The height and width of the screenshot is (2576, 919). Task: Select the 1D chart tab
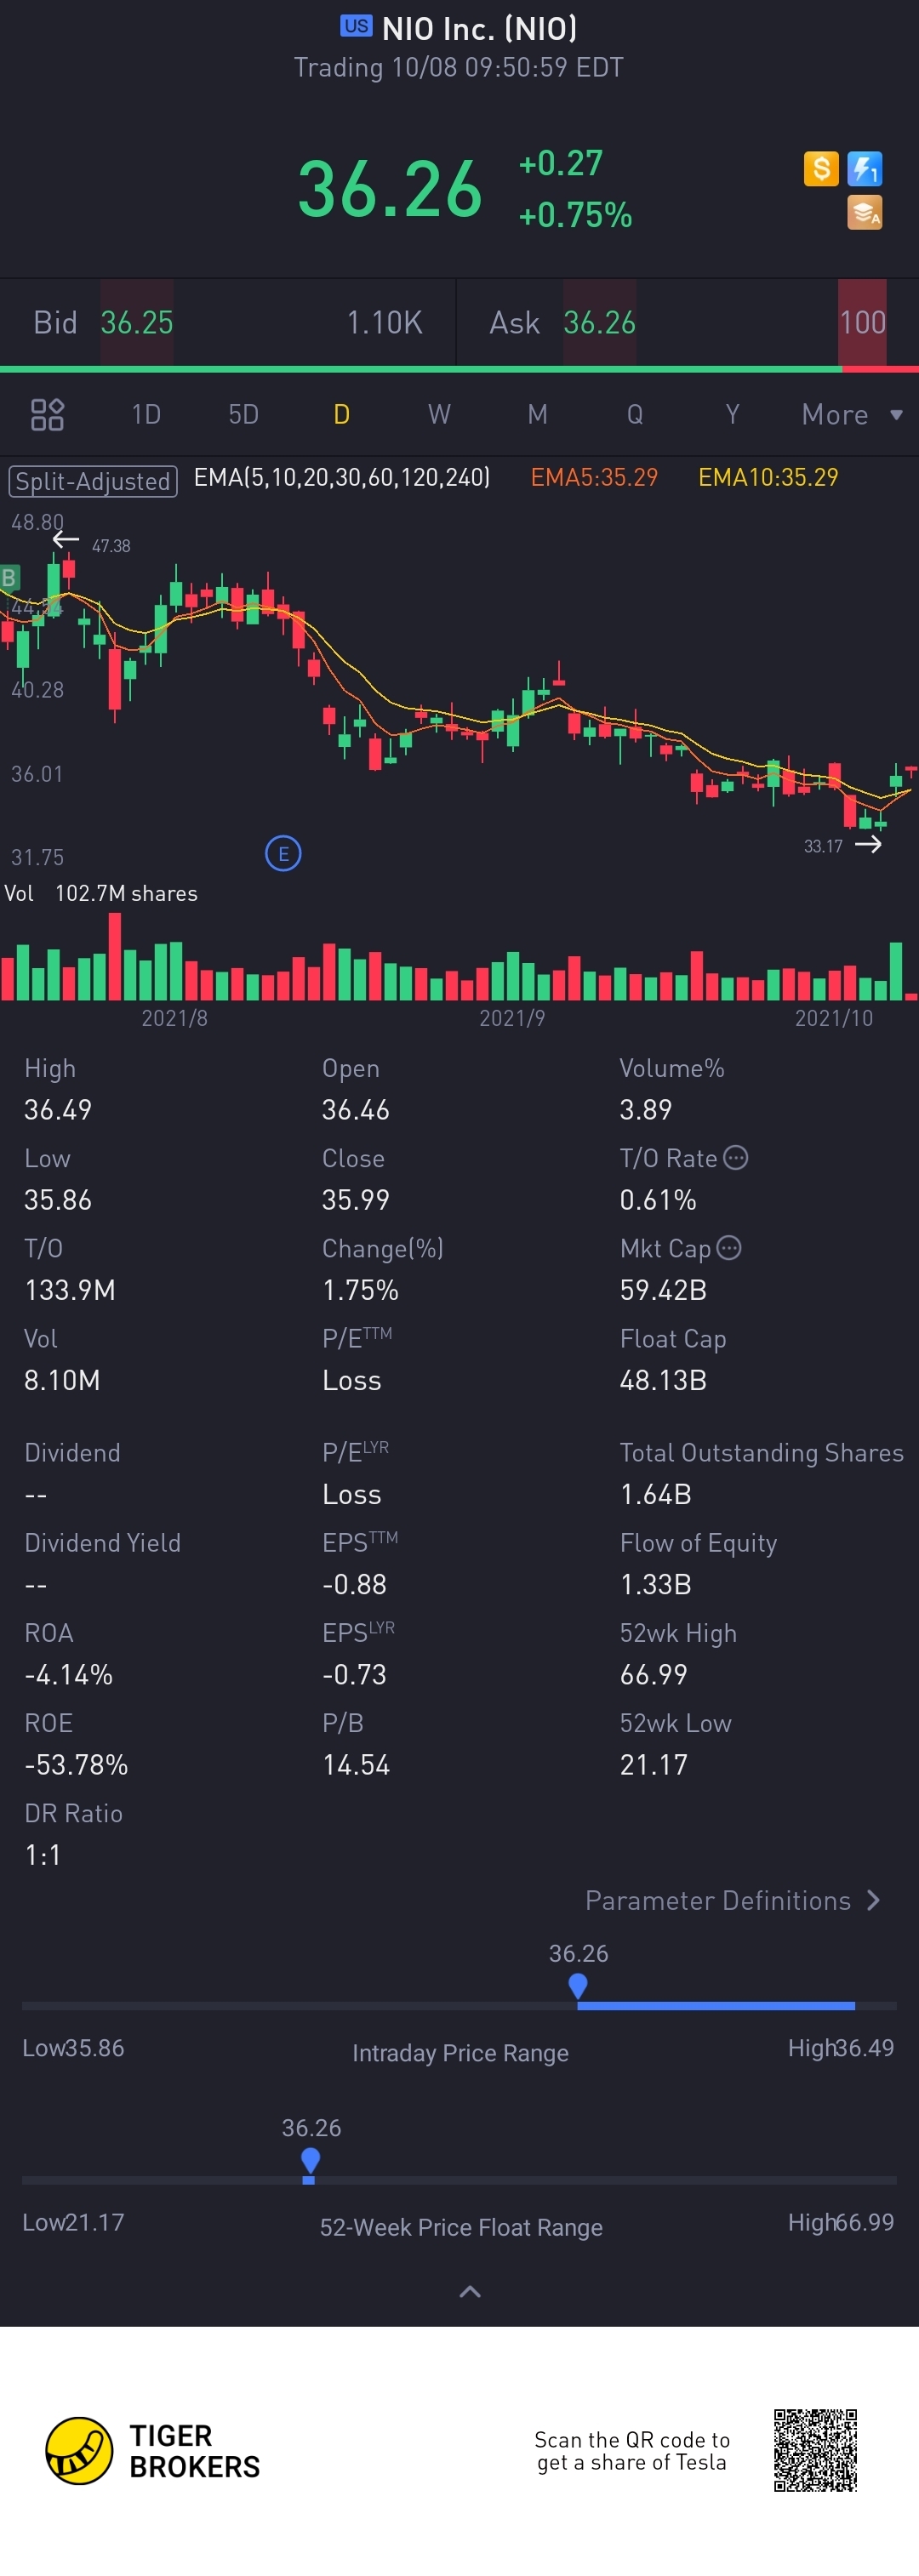[146, 414]
